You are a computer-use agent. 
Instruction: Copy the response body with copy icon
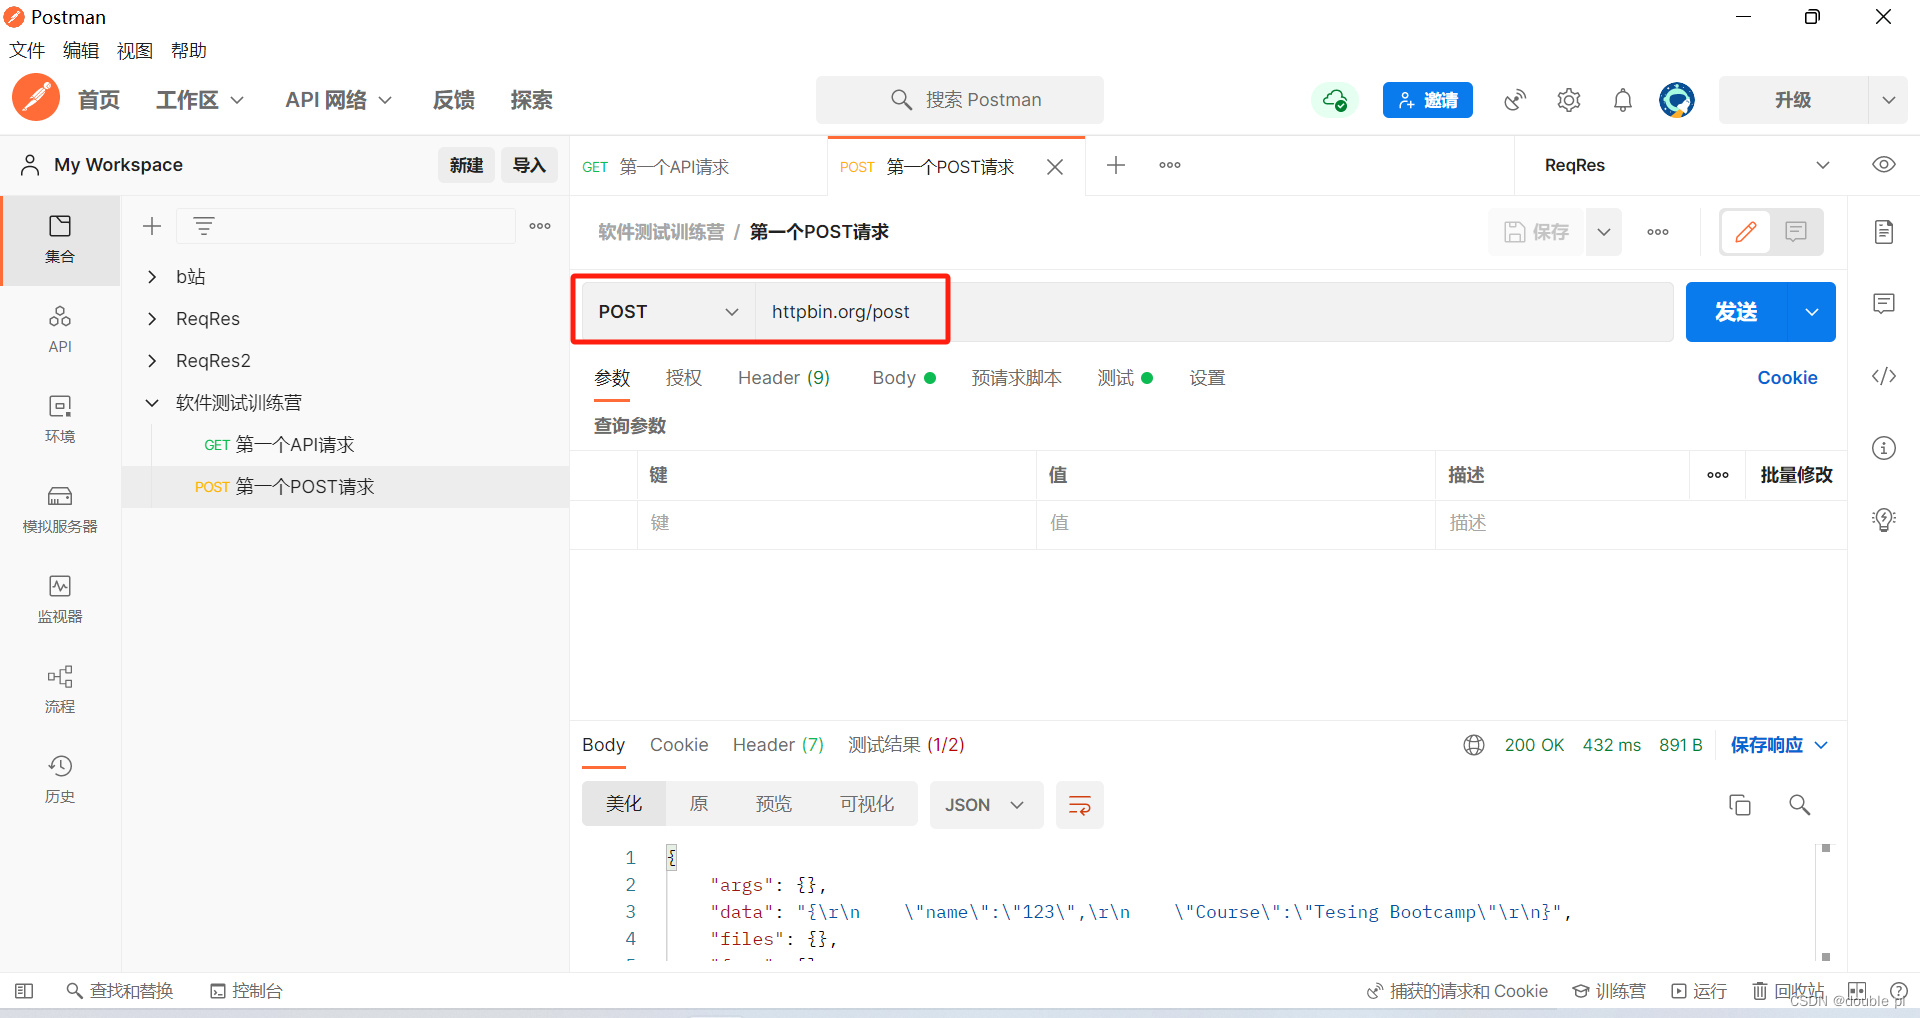coord(1740,805)
